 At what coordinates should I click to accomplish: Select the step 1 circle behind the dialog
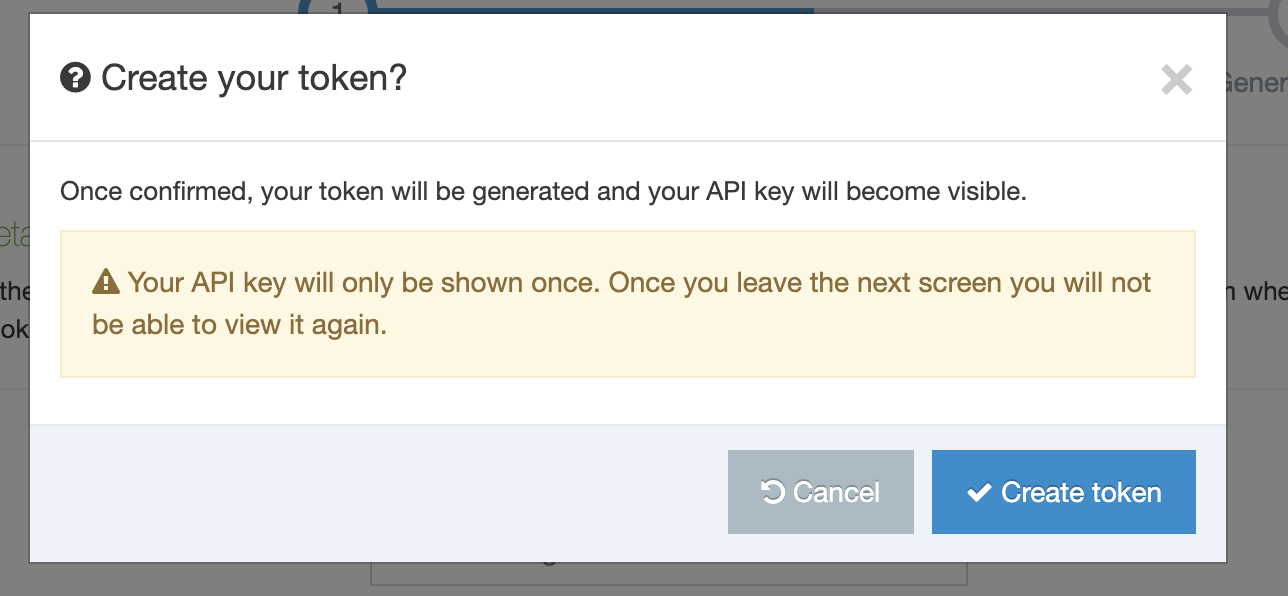point(337,7)
